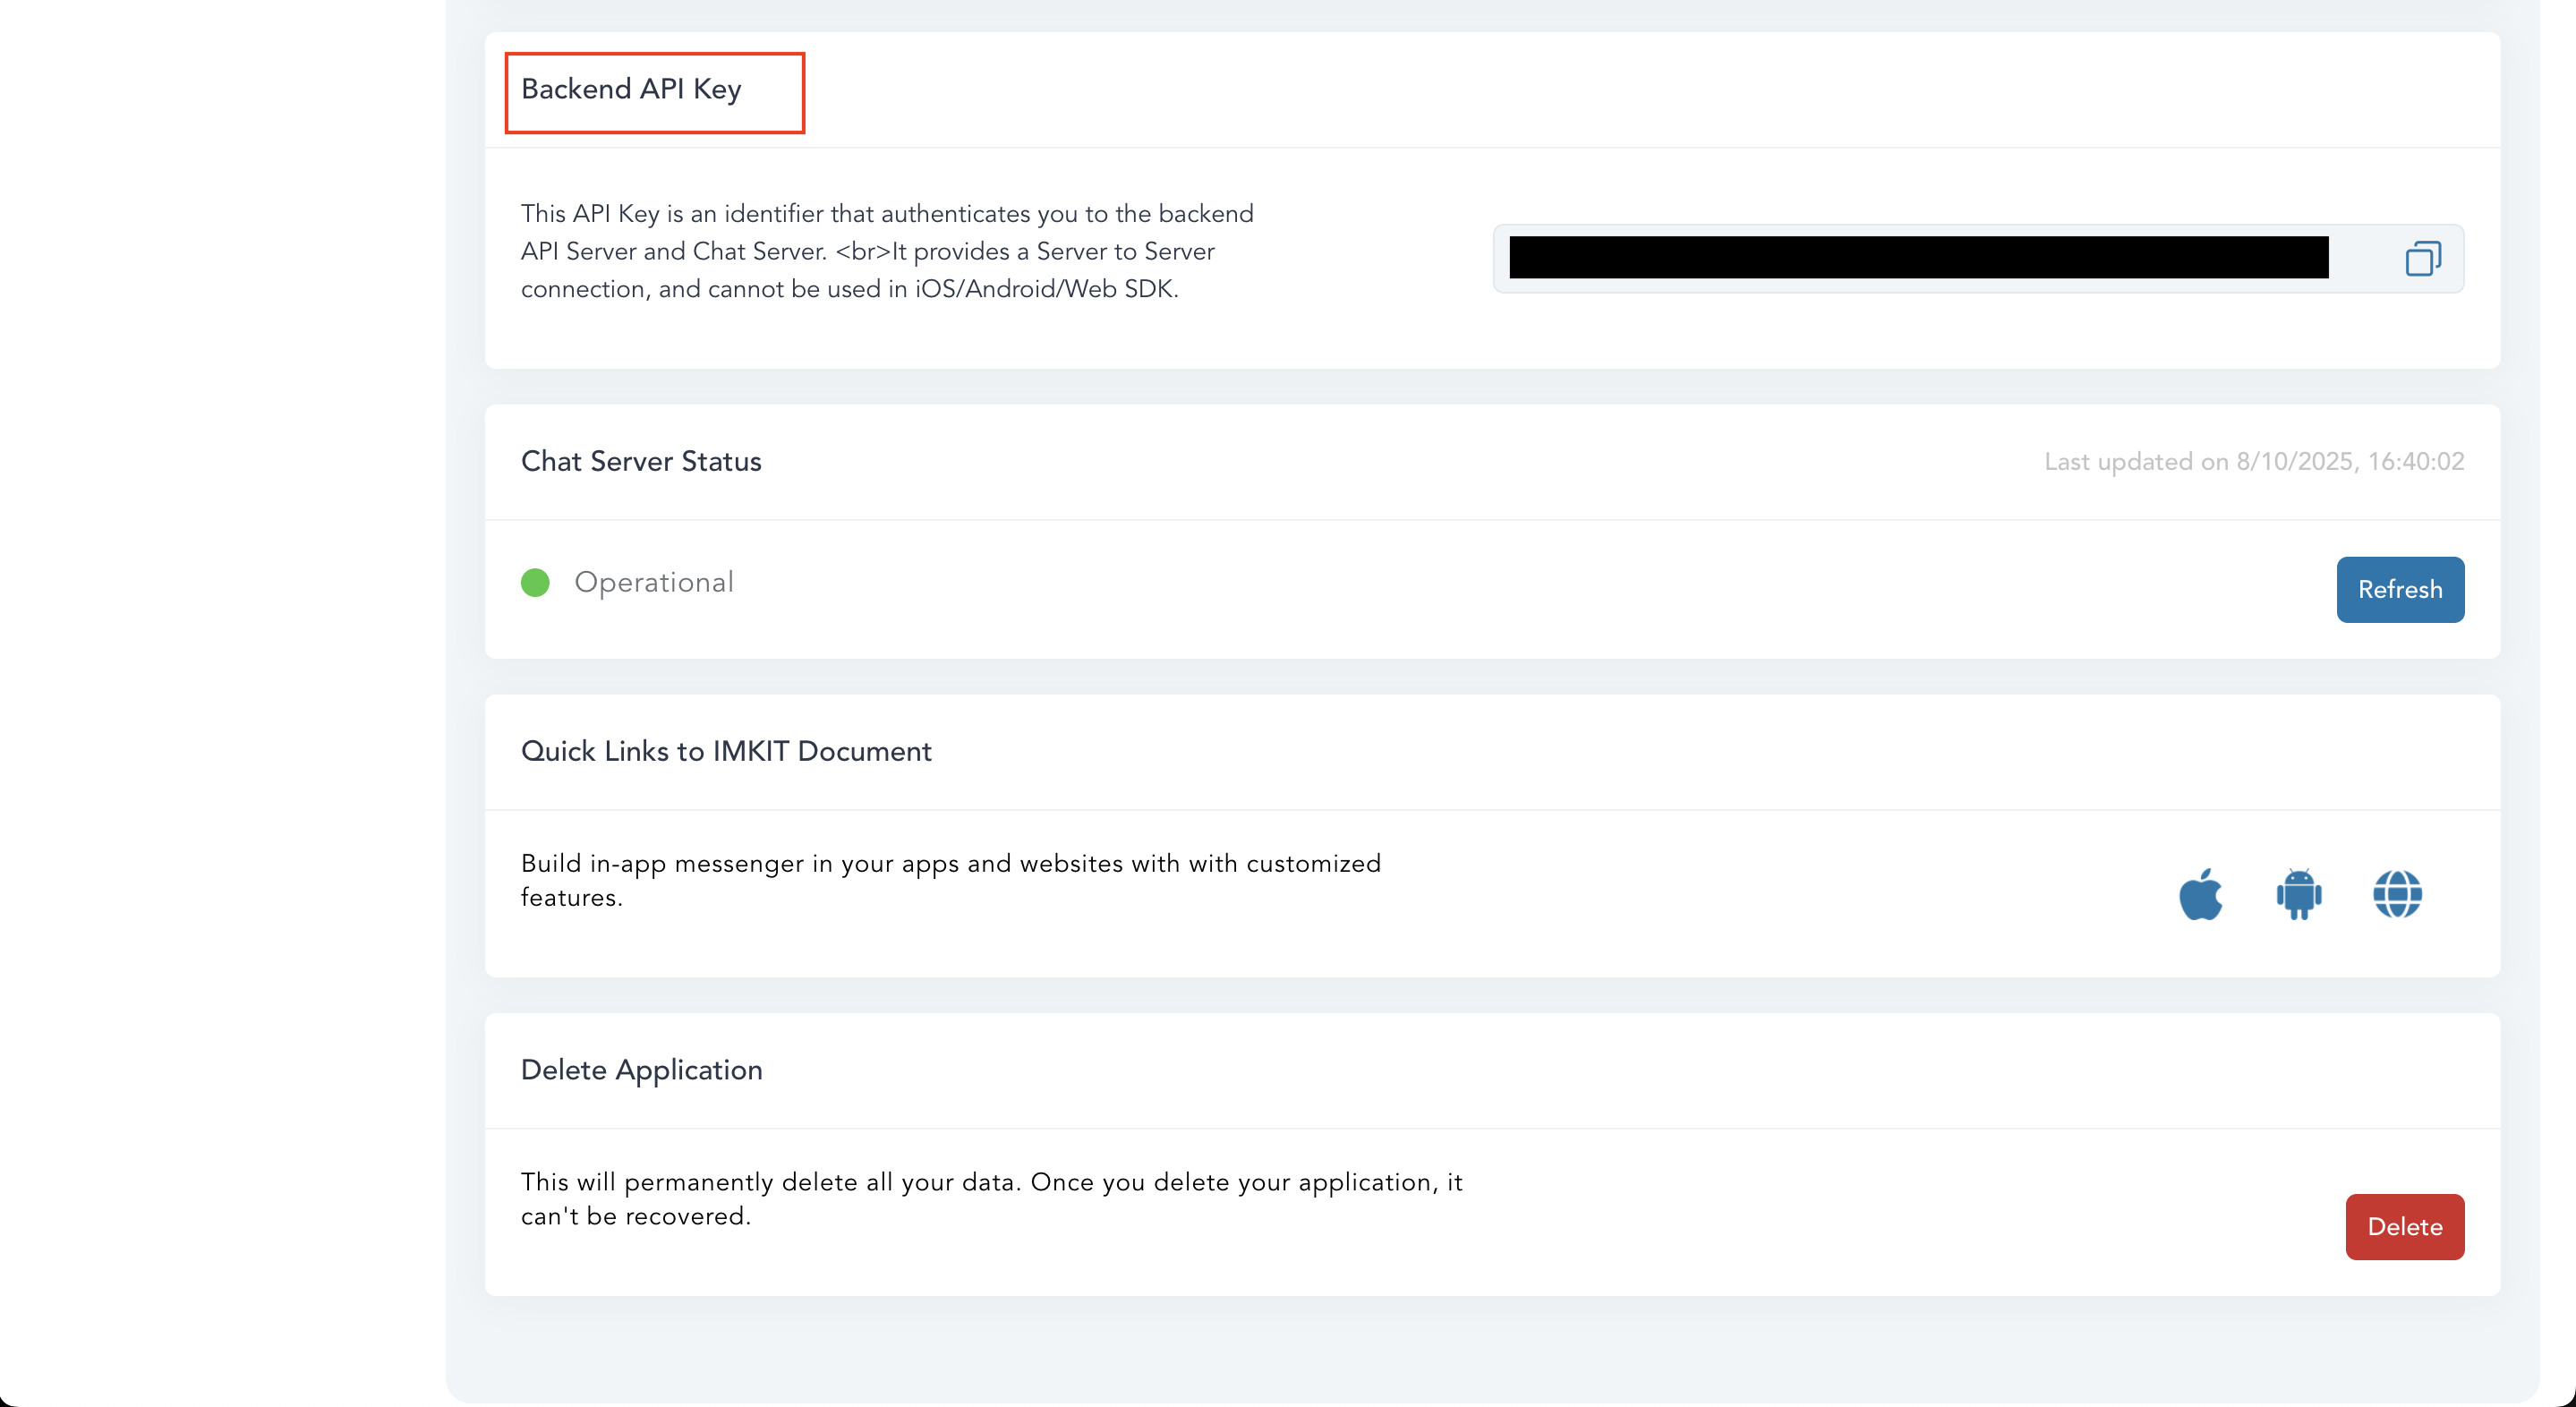Click the Operational status text
Viewport: 2576px width, 1407px height.
(x=654, y=582)
